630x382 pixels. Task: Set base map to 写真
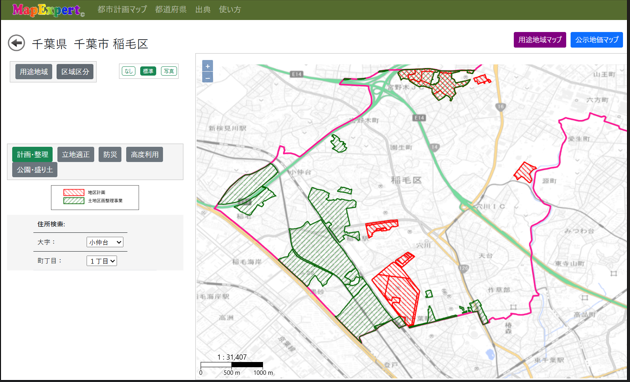pos(169,71)
